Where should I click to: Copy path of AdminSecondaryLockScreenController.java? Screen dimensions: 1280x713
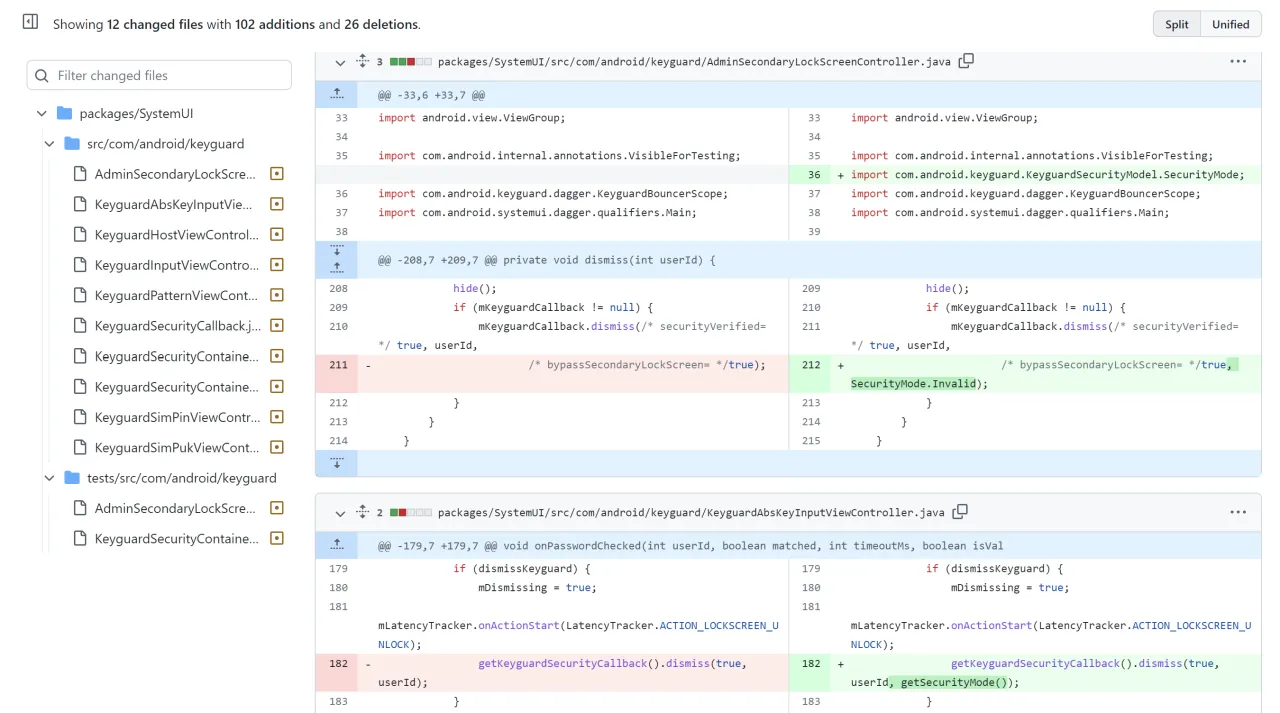coord(966,61)
